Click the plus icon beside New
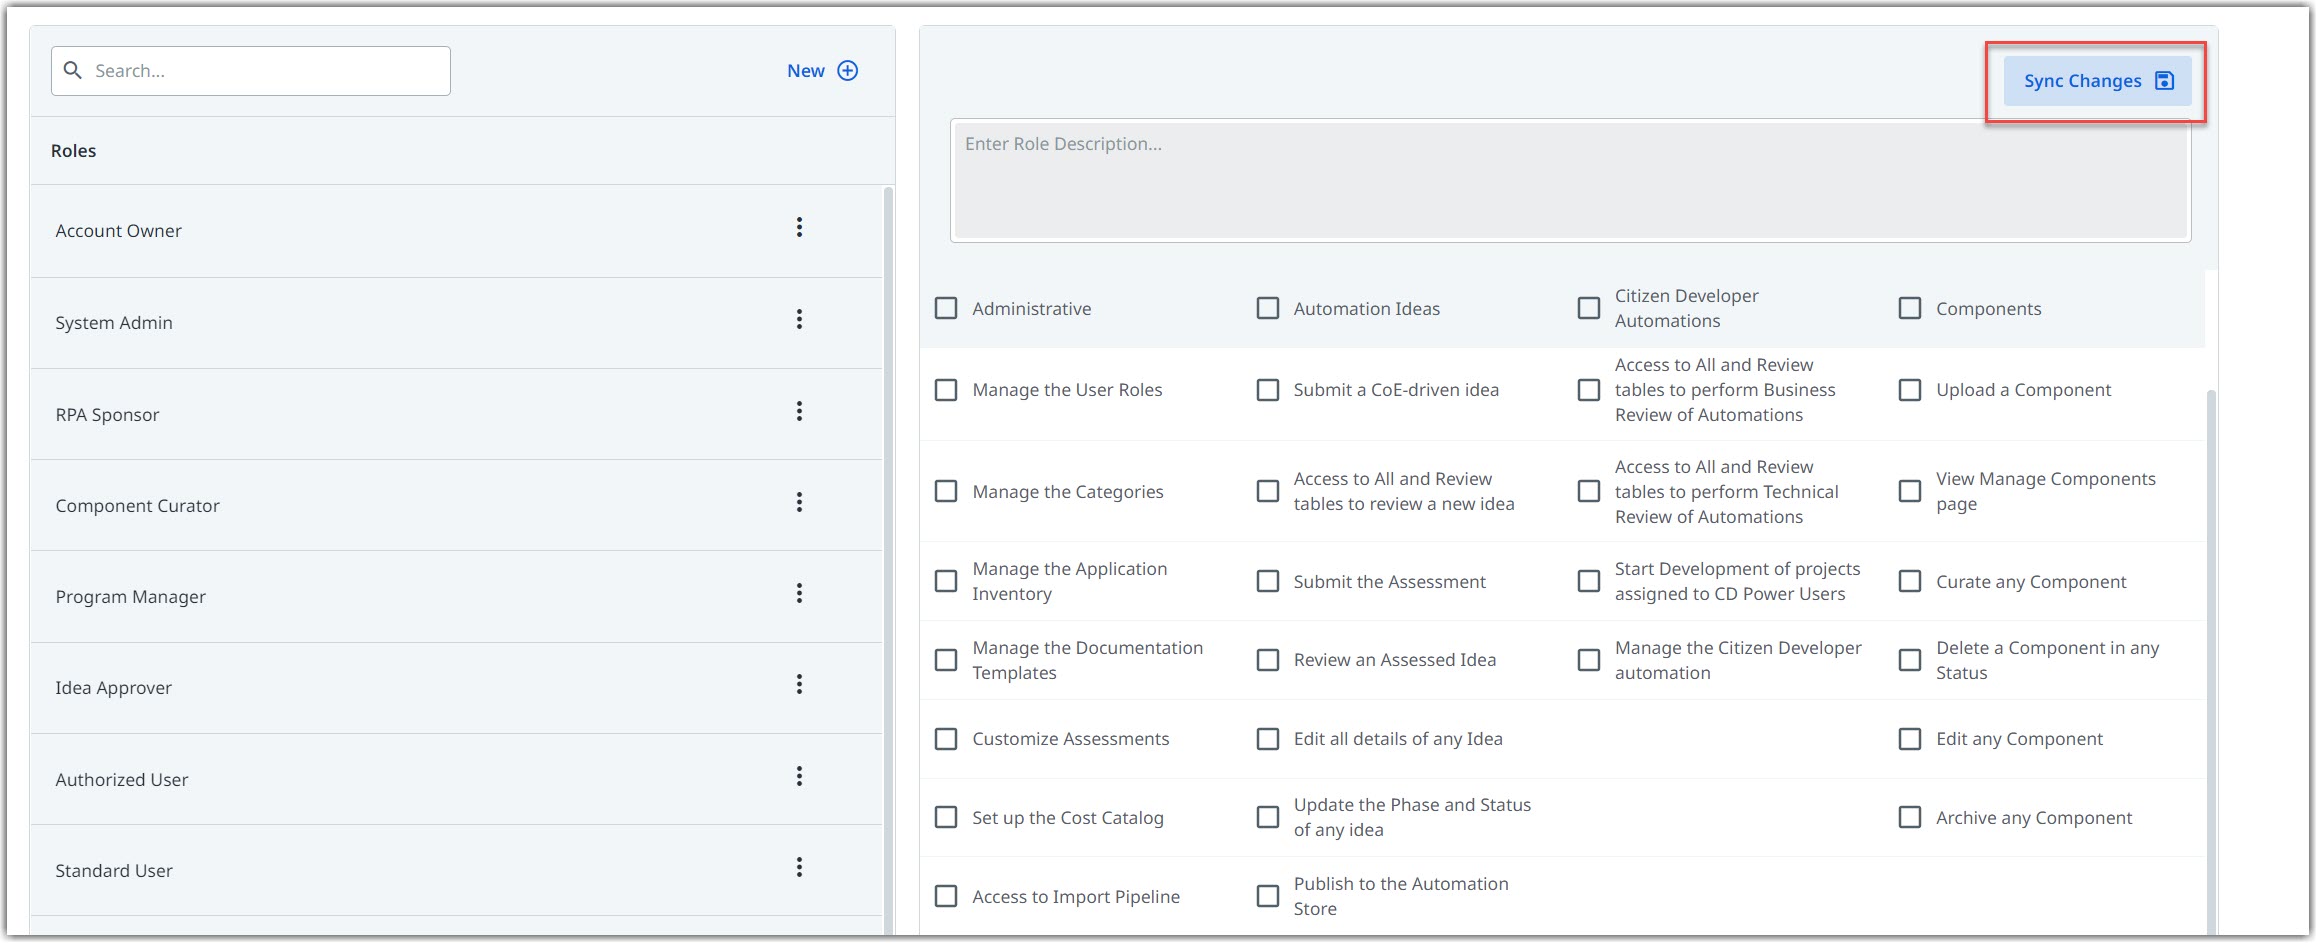 pos(848,71)
